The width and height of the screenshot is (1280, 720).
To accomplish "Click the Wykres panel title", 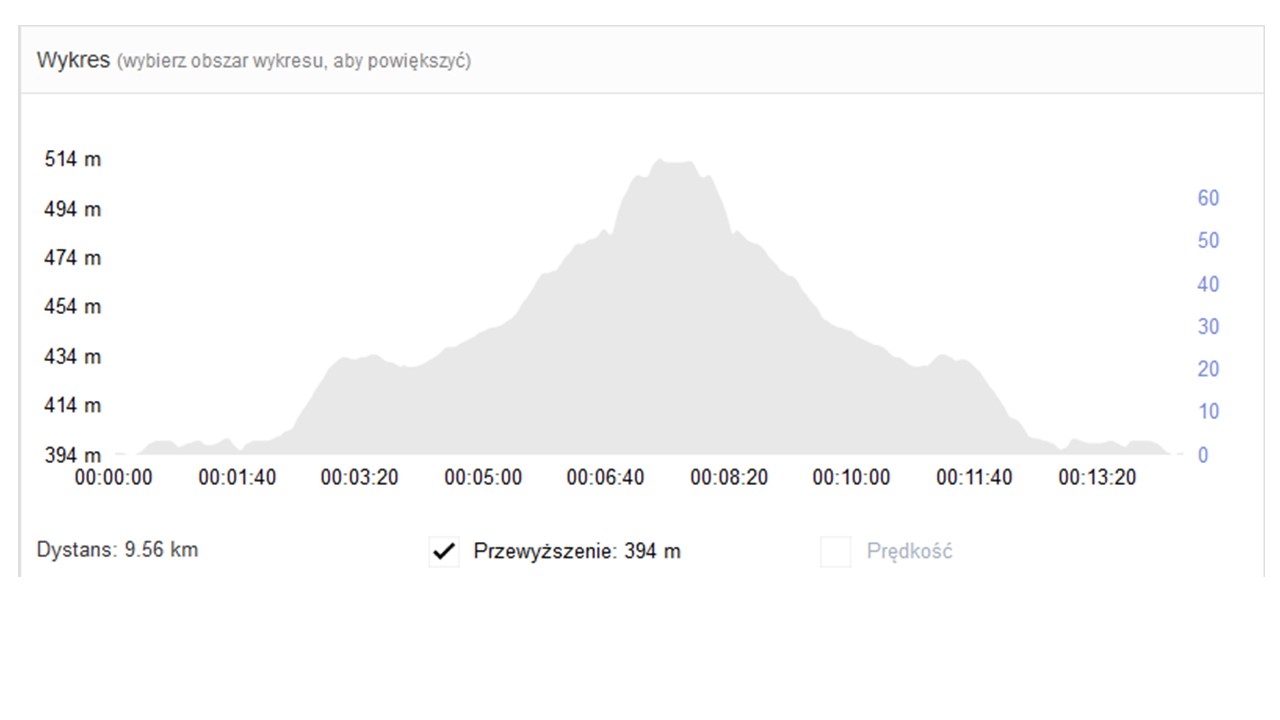I will pyautogui.click(x=73, y=60).
